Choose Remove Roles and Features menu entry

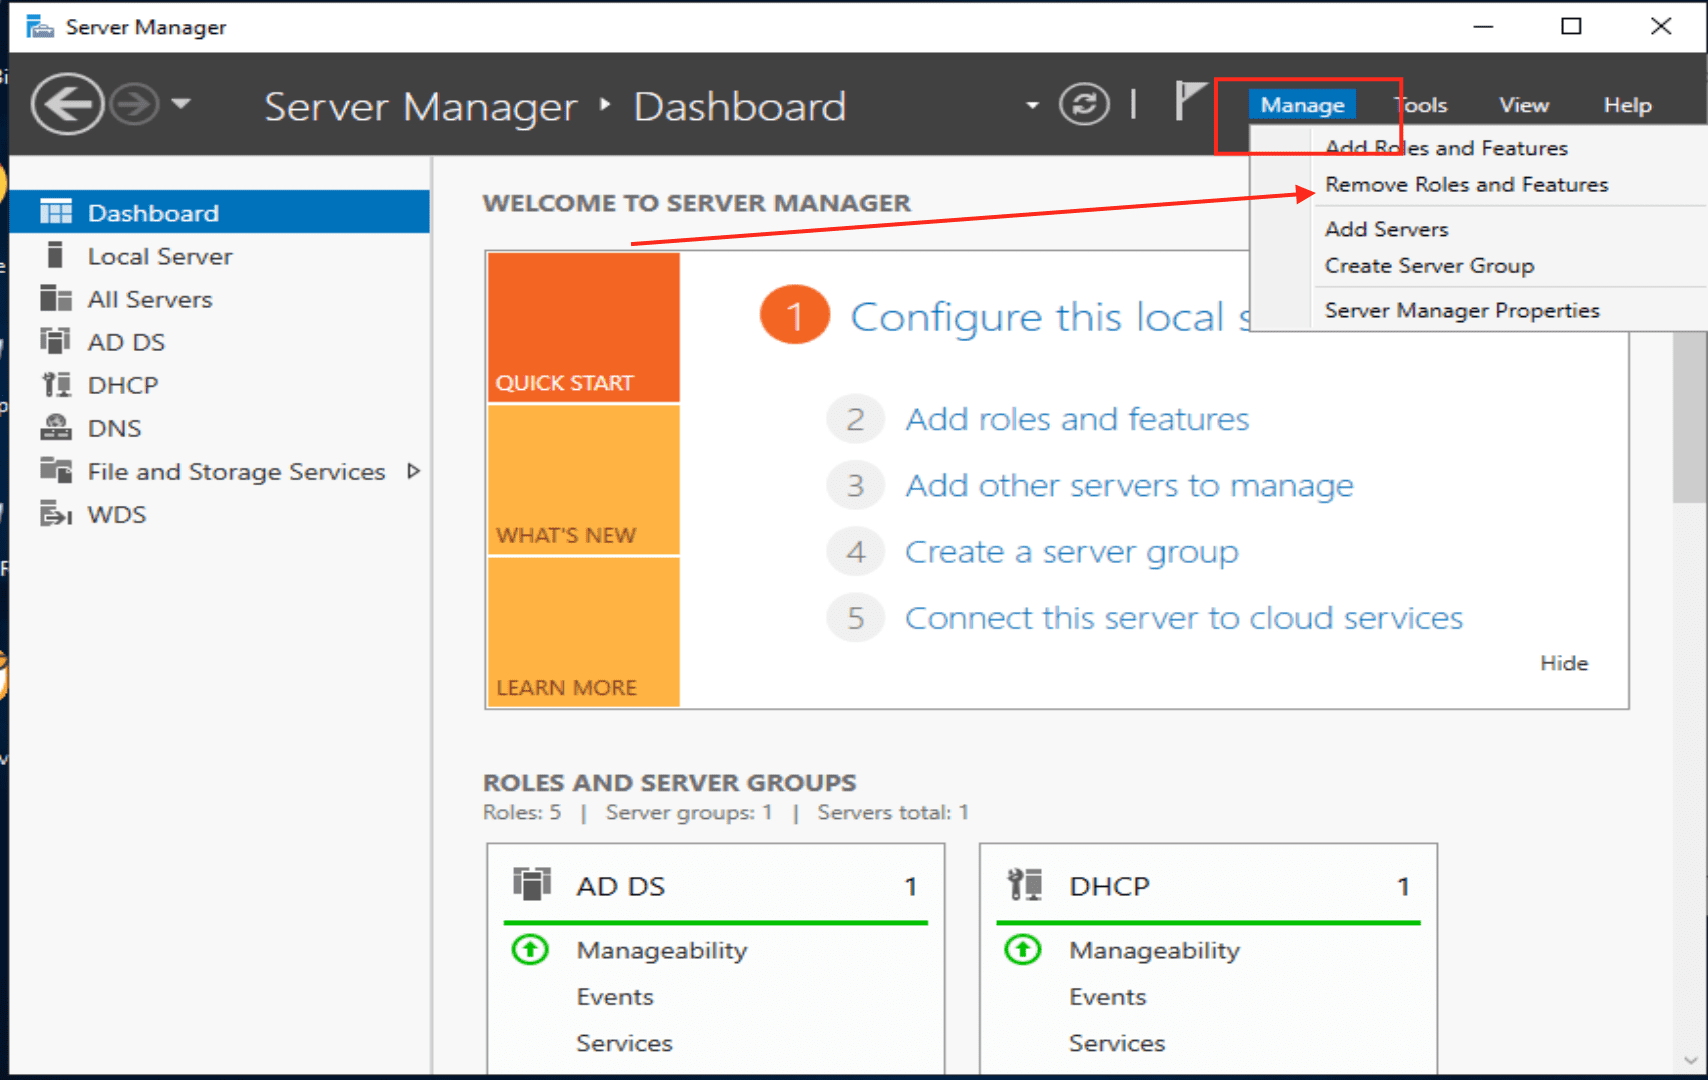pos(1466,185)
